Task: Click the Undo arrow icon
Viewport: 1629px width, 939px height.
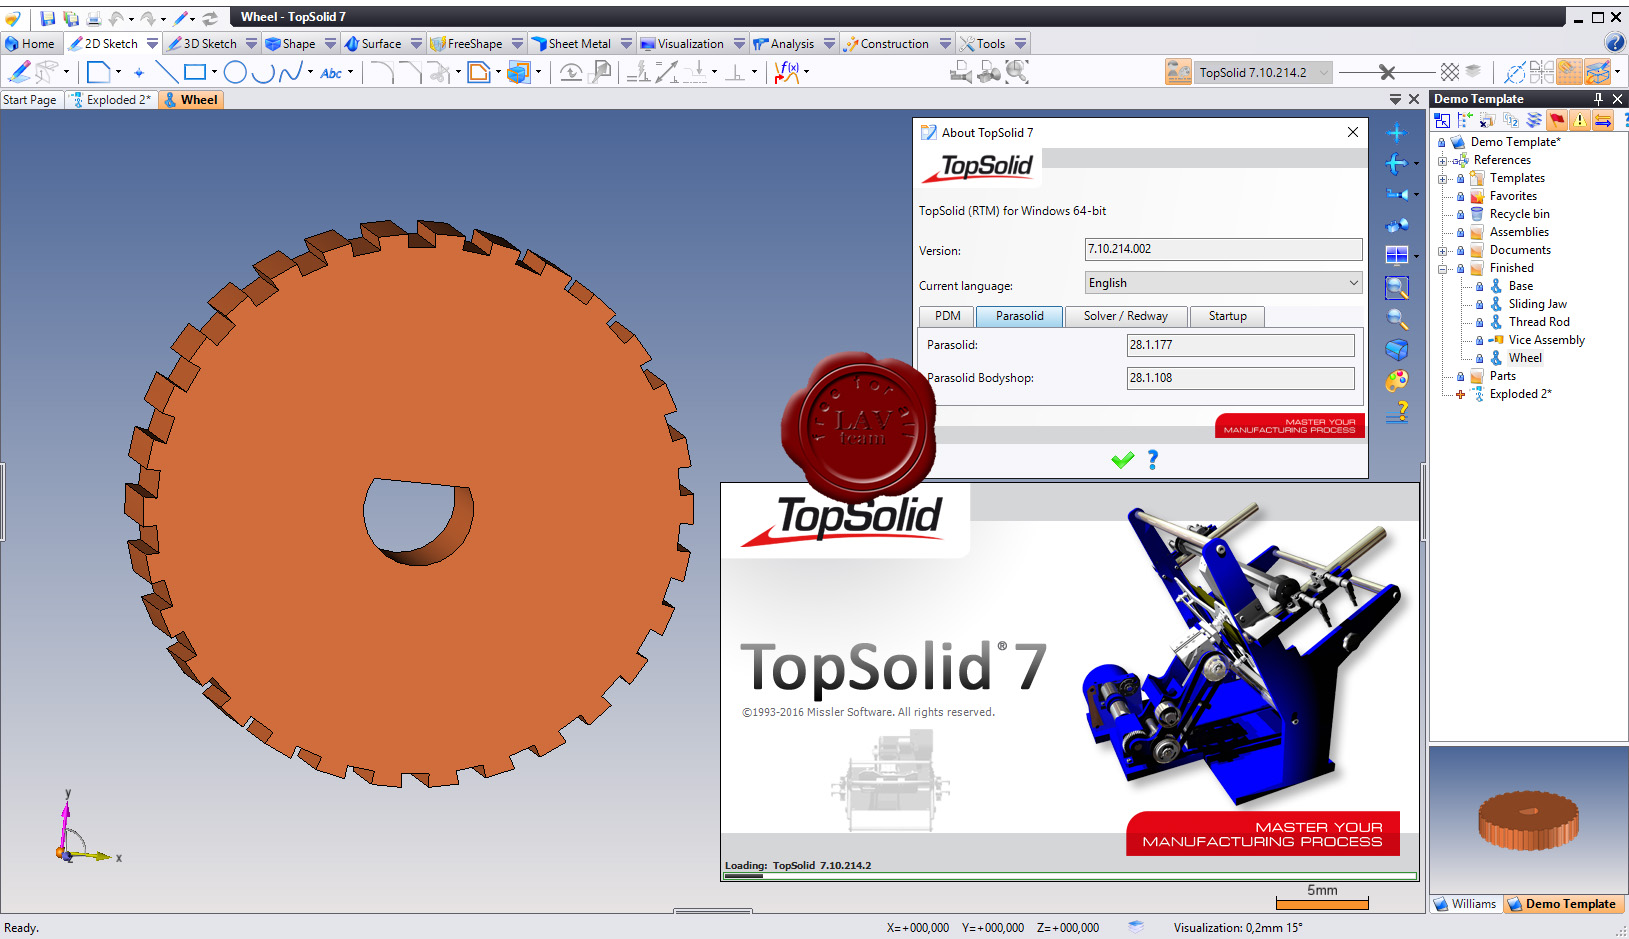Action: click(117, 17)
